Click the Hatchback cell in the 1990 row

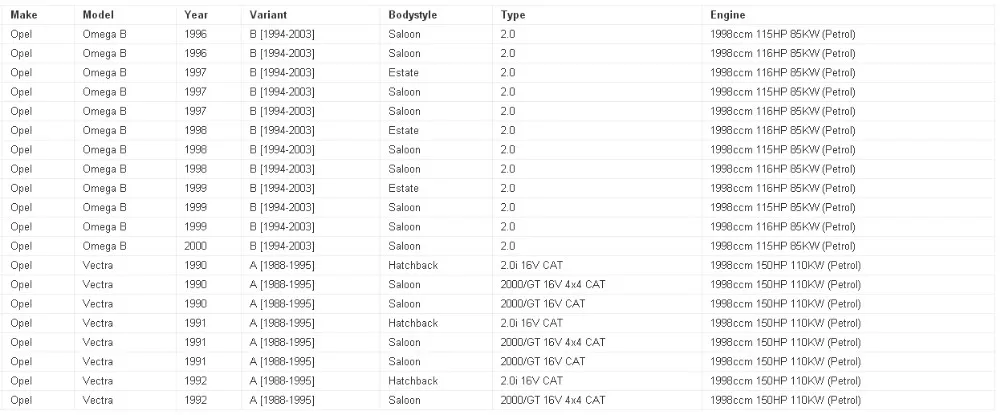click(x=413, y=265)
